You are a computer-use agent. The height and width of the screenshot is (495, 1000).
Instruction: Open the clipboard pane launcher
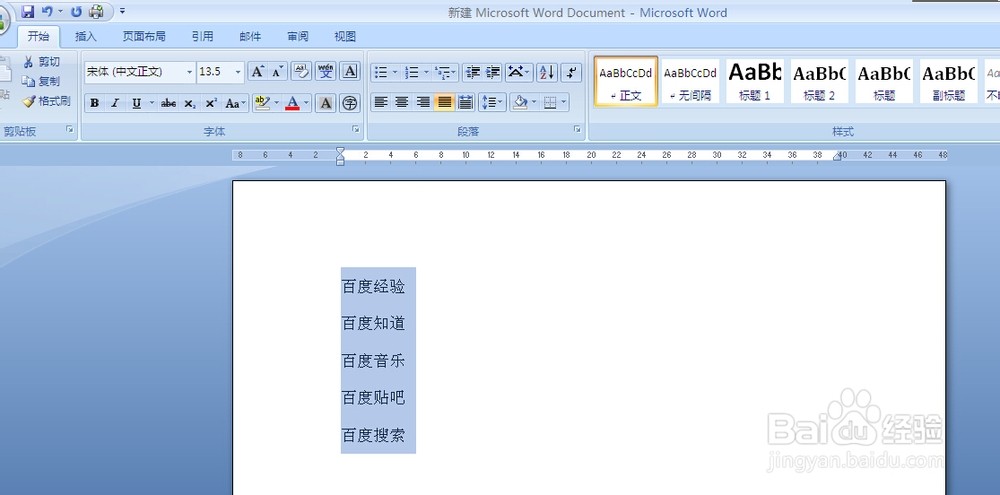pyautogui.click(x=70, y=129)
